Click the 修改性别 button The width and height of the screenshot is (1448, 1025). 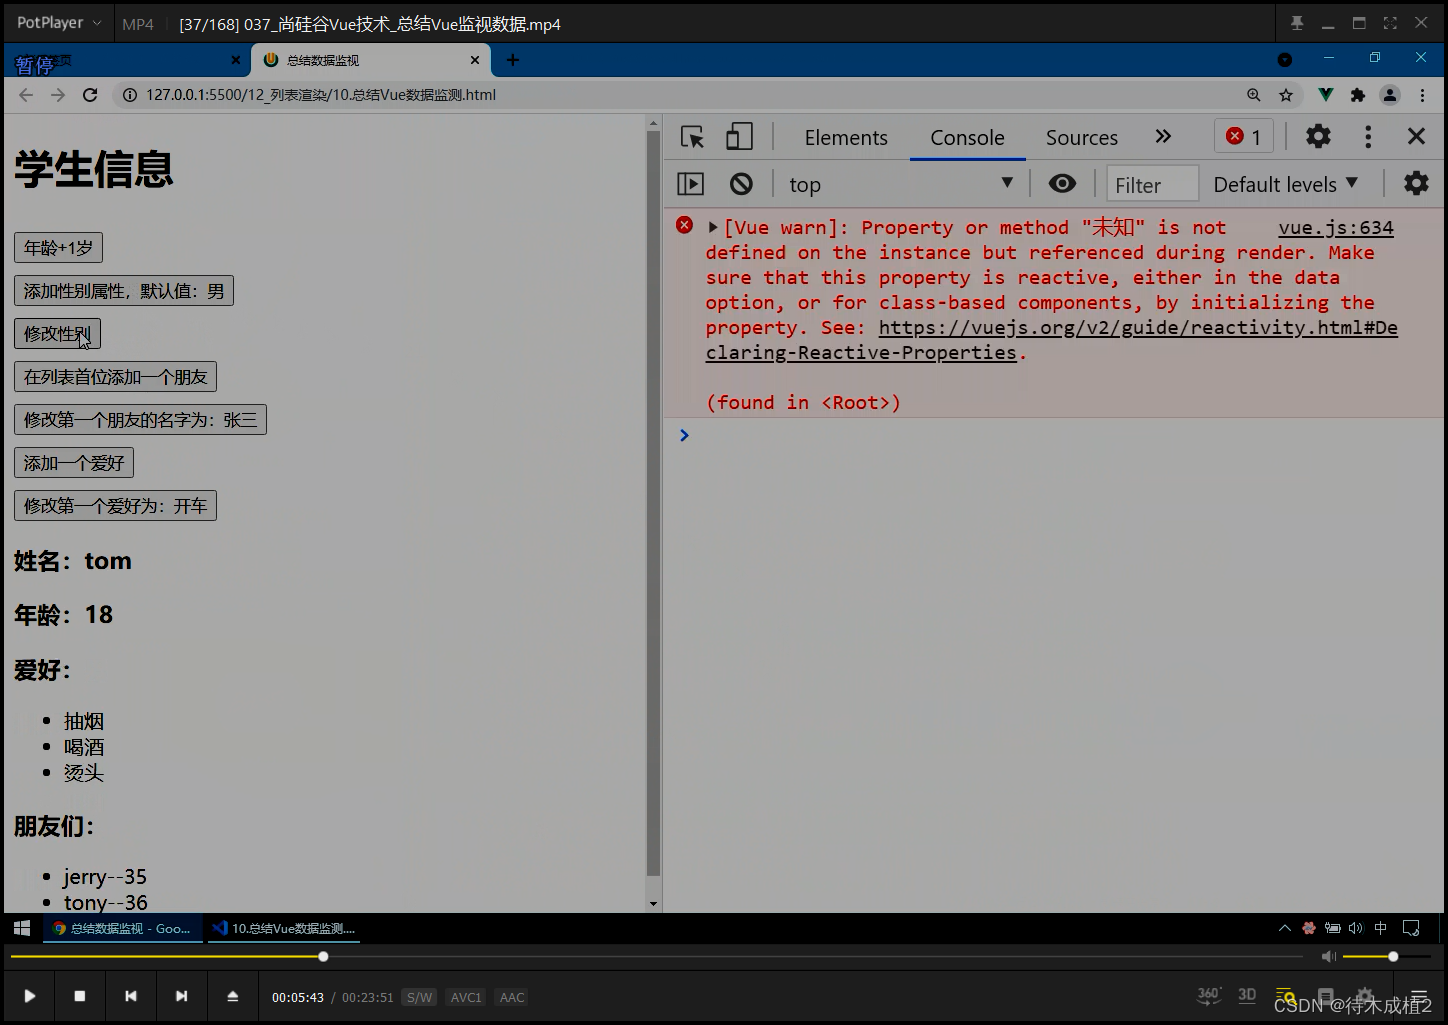click(x=57, y=334)
